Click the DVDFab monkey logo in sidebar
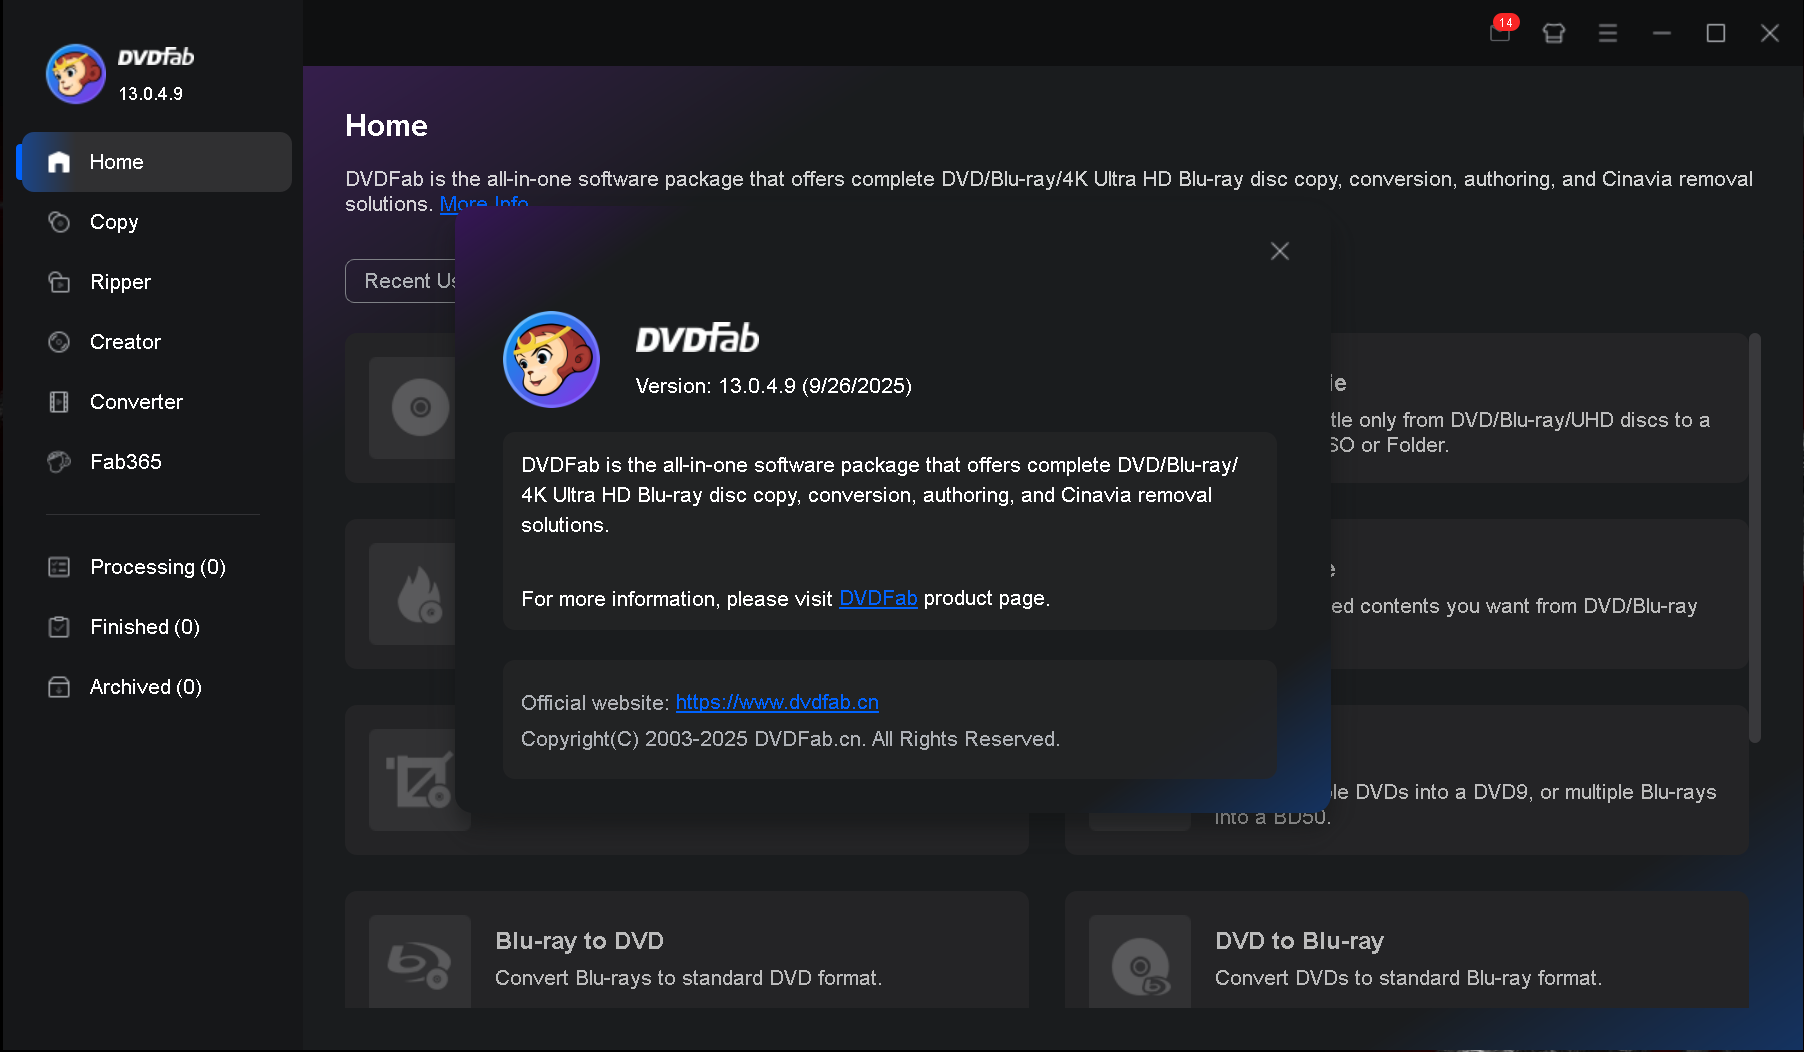Image resolution: width=1804 pixels, height=1052 pixels. (76, 74)
